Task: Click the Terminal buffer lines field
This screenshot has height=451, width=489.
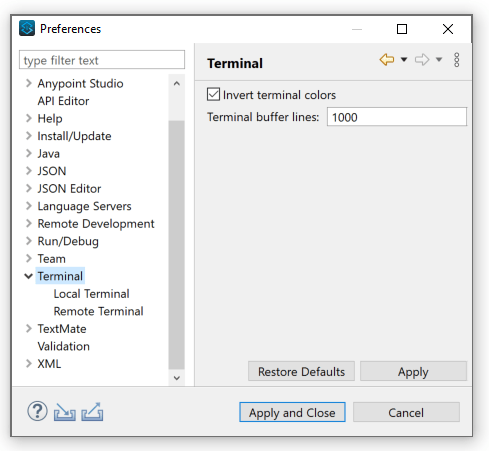Action: pos(397,117)
